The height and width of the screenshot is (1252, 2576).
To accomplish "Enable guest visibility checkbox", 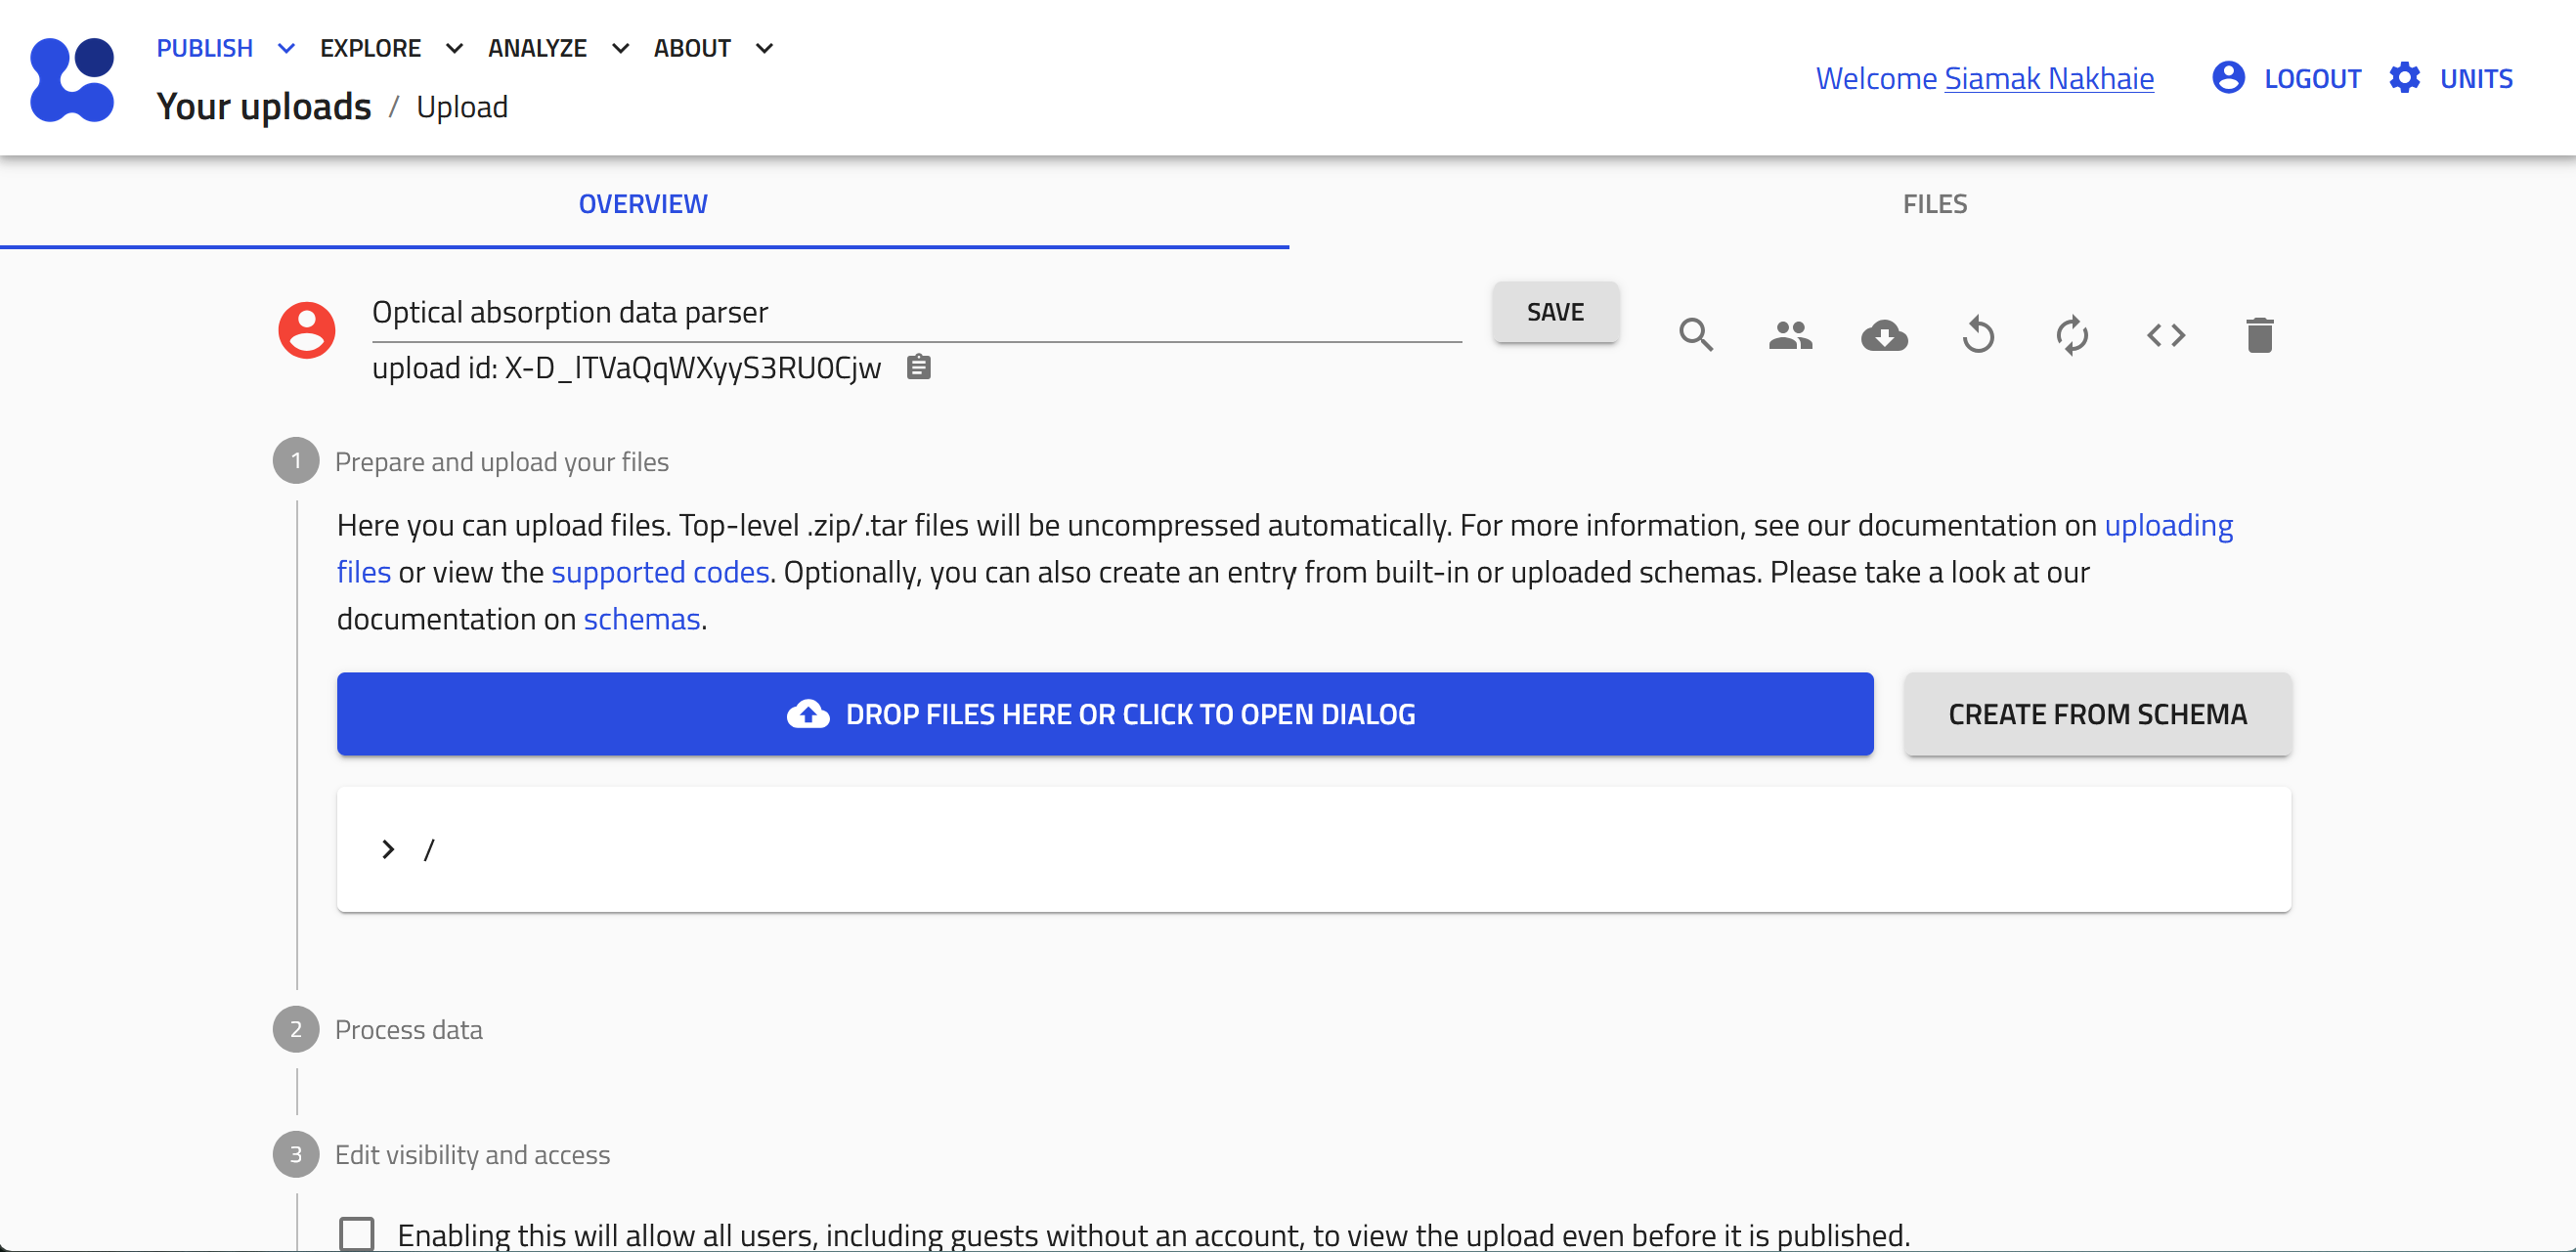I will click(357, 1233).
